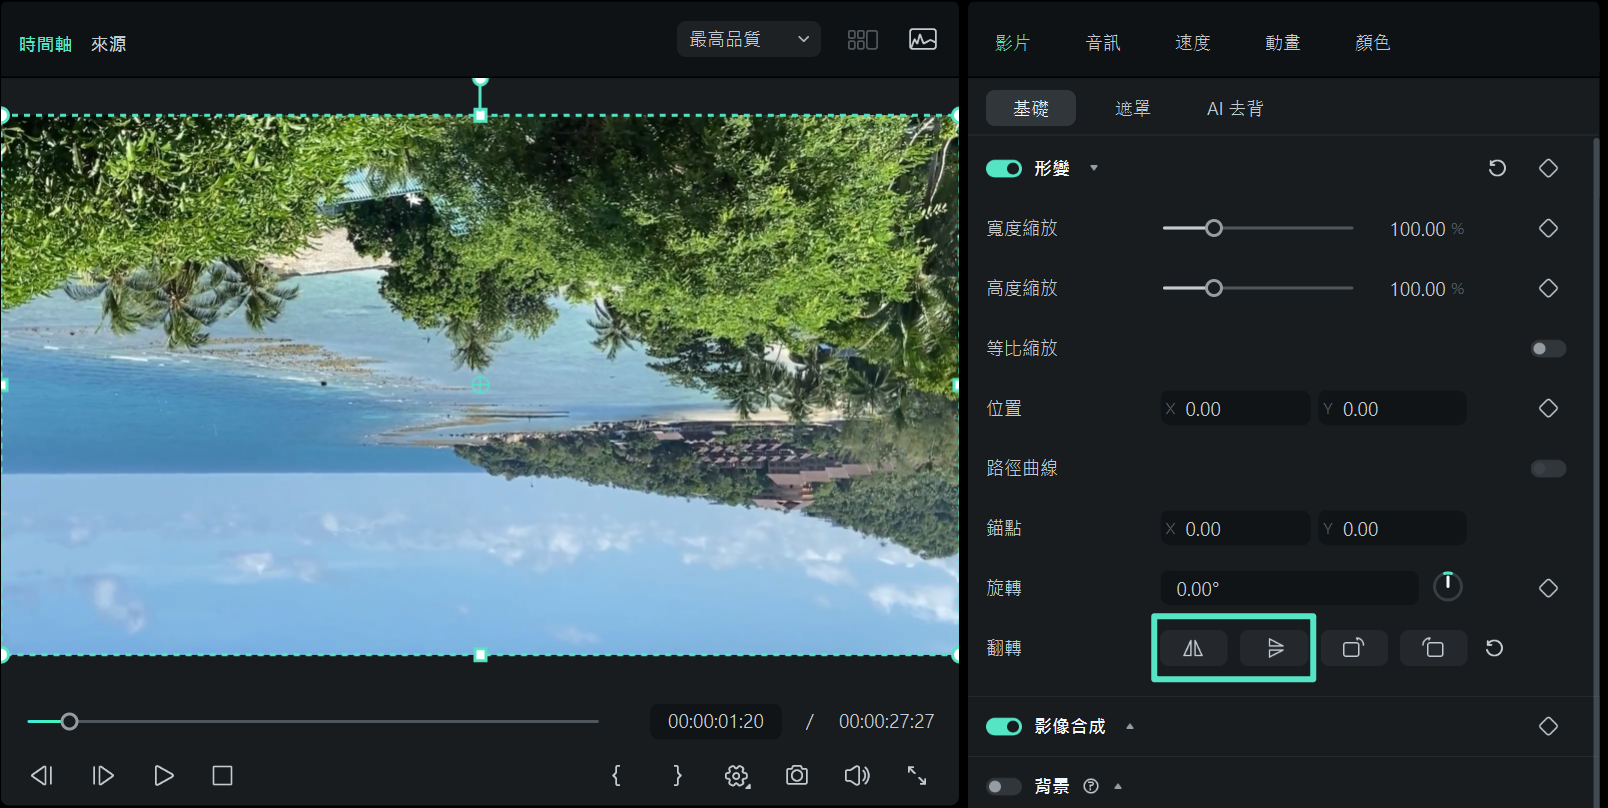
Task: Switch to the 時間軸 tab
Action: (x=45, y=44)
